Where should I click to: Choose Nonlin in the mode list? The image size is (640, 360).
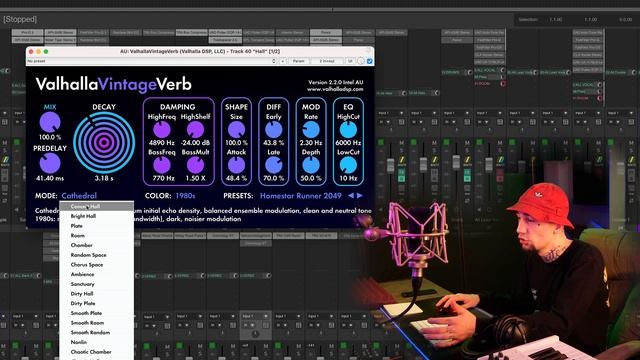point(97,342)
